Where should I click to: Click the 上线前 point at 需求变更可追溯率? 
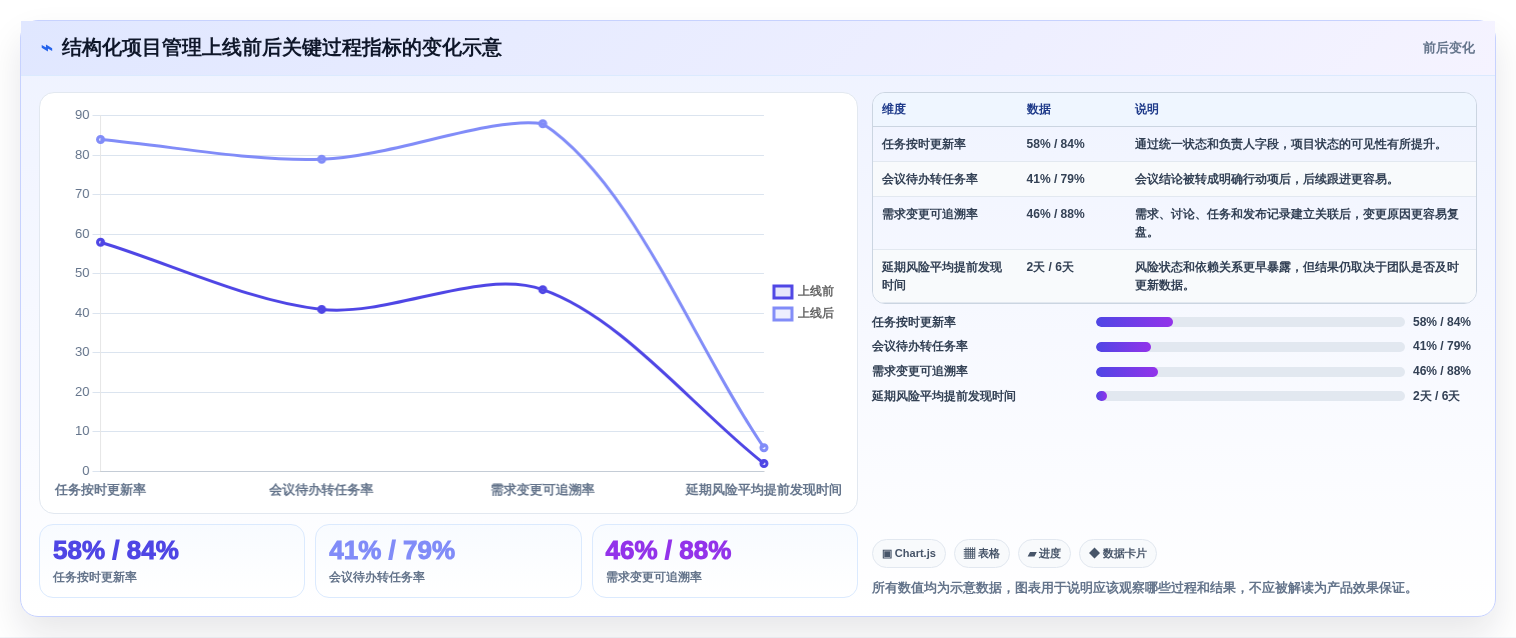click(x=543, y=290)
